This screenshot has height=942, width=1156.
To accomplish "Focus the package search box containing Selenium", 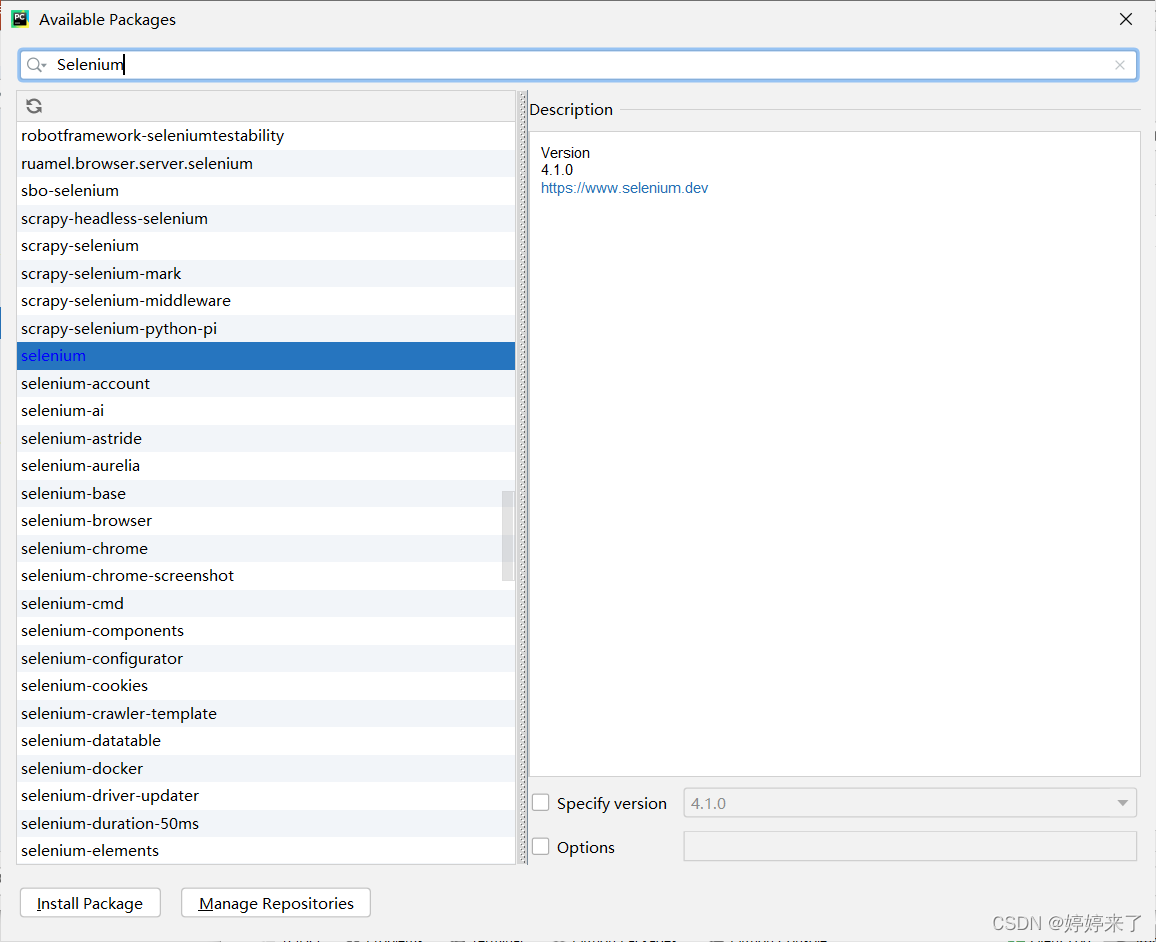I will (578, 65).
